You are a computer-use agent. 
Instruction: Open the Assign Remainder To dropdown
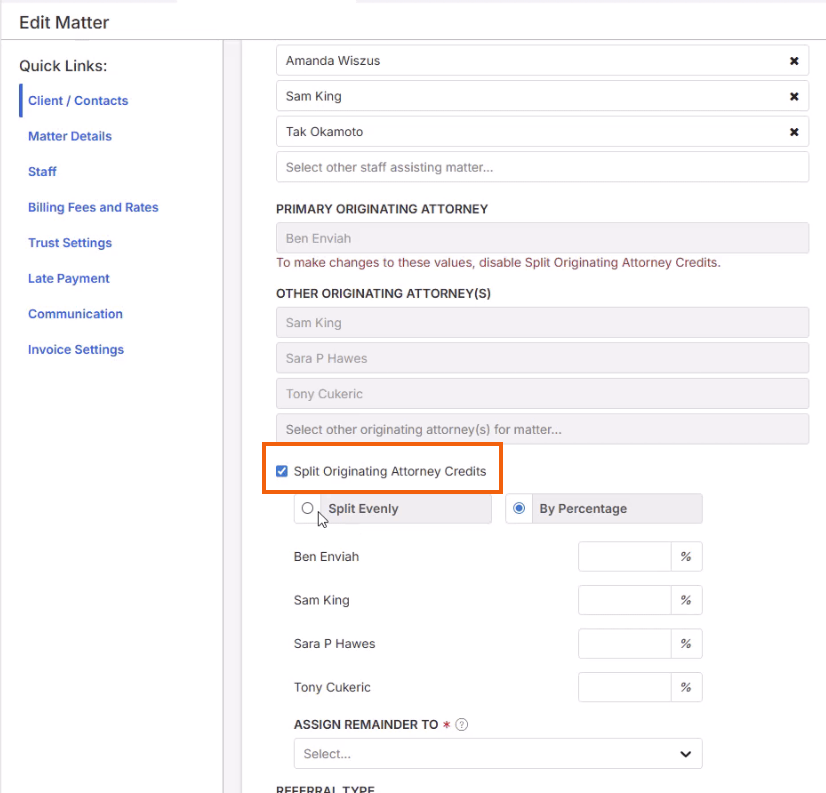[x=498, y=754]
